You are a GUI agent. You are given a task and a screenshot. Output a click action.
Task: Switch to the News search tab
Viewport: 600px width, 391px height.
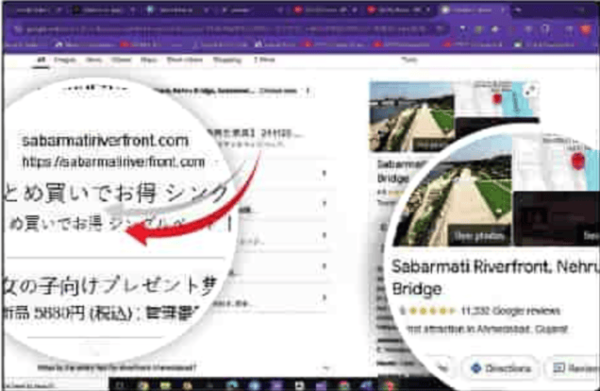[93, 60]
